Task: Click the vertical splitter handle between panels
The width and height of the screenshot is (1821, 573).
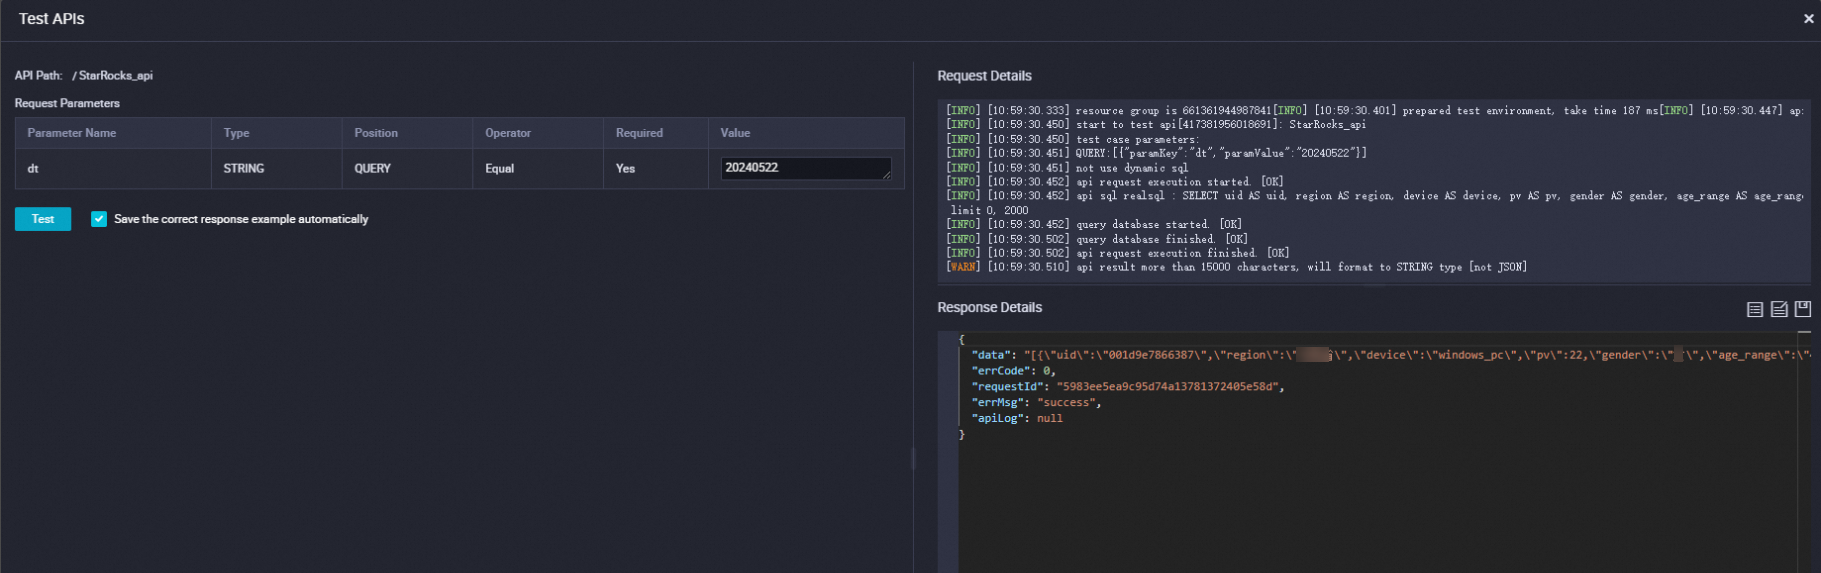Action: point(913,458)
